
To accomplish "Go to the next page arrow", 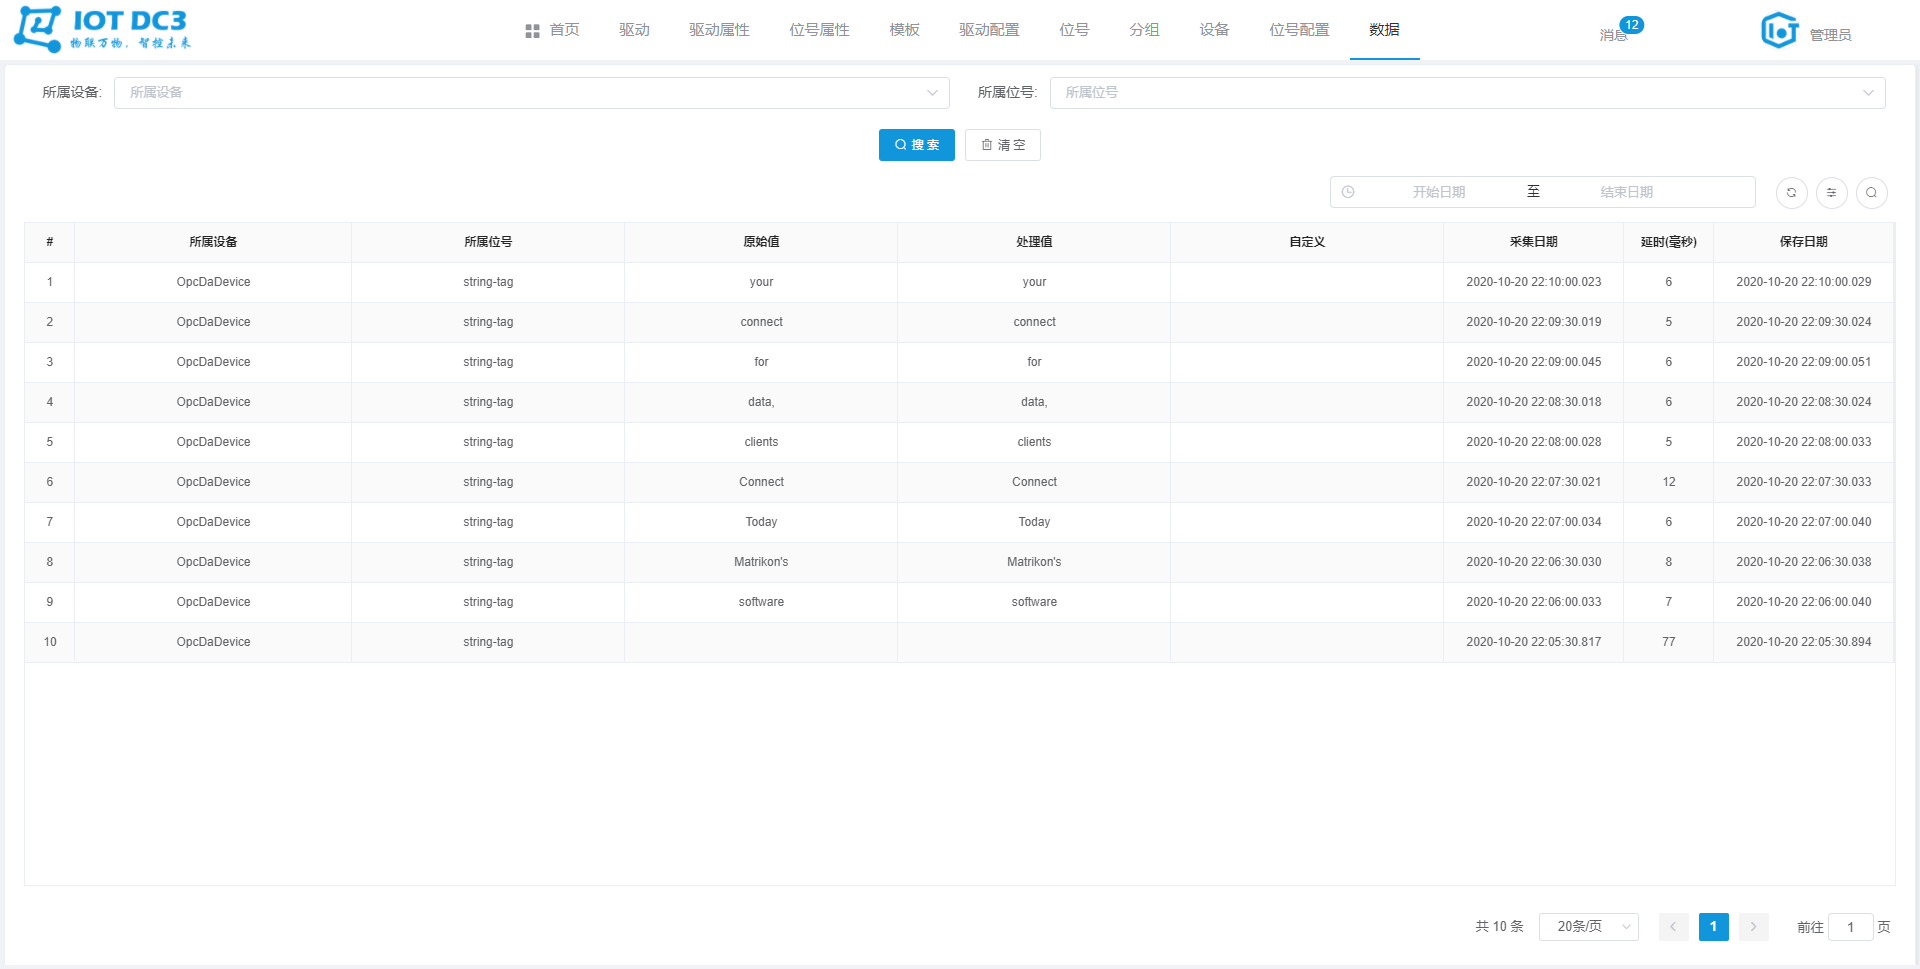I will (x=1753, y=927).
